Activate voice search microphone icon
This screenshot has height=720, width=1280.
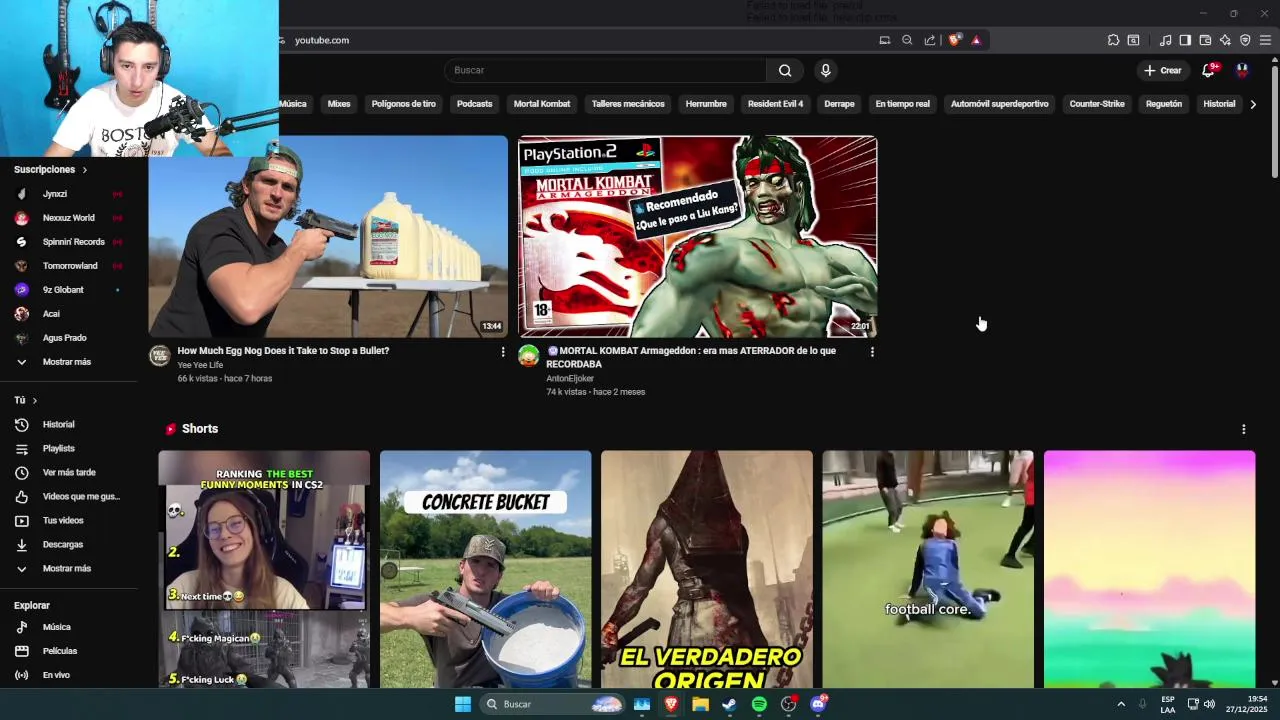tap(825, 70)
